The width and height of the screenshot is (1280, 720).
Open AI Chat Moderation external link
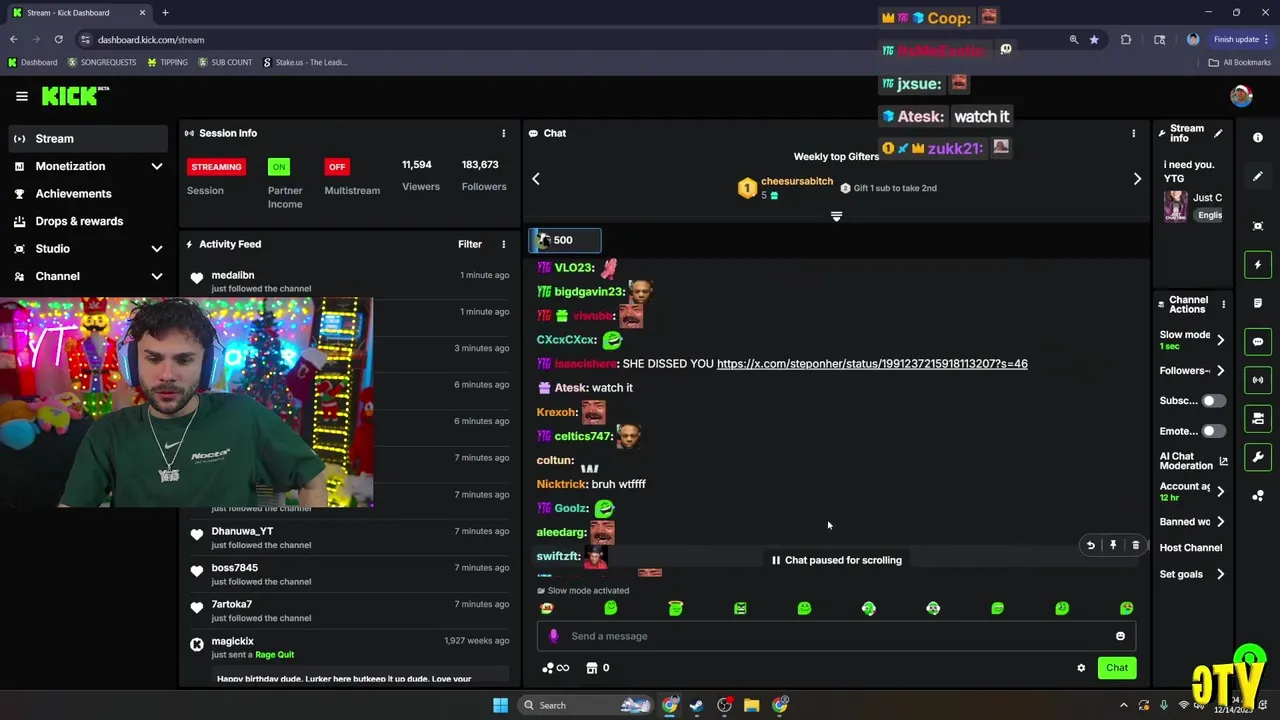coord(1223,461)
